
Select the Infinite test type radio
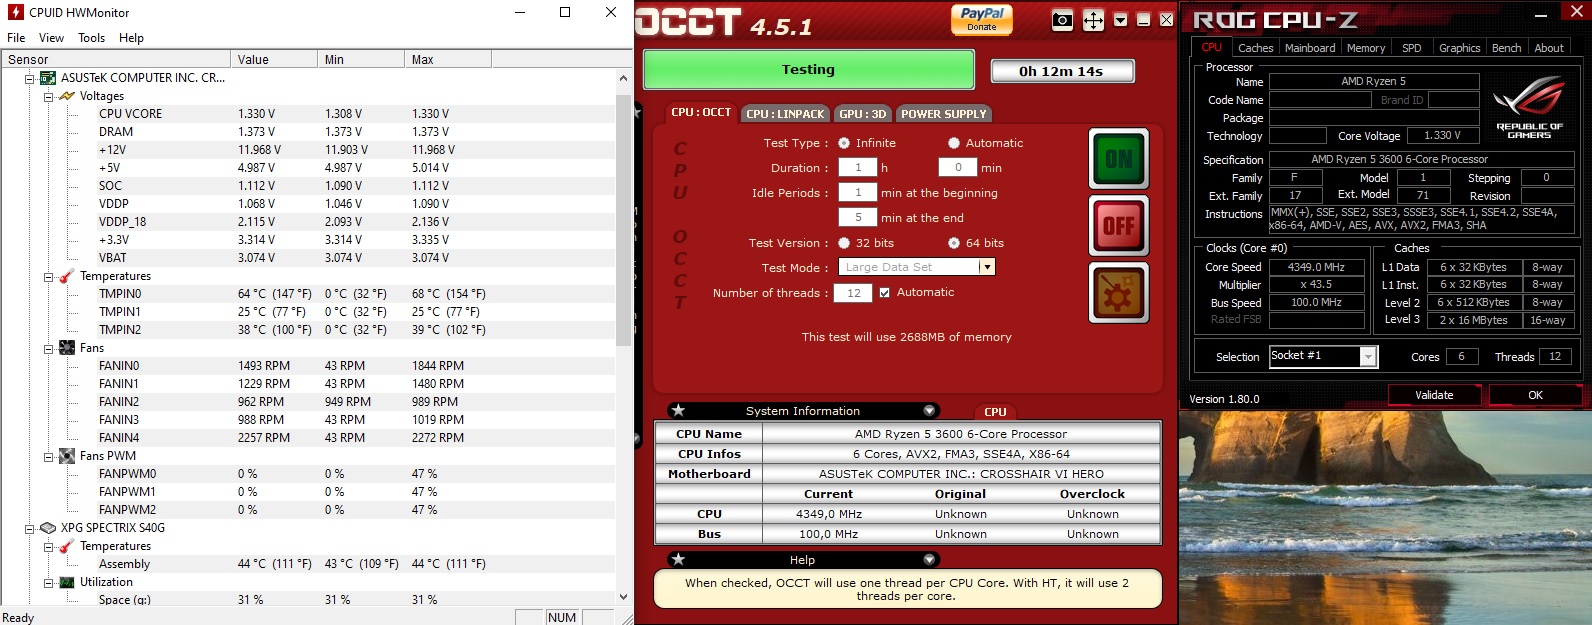(x=844, y=143)
